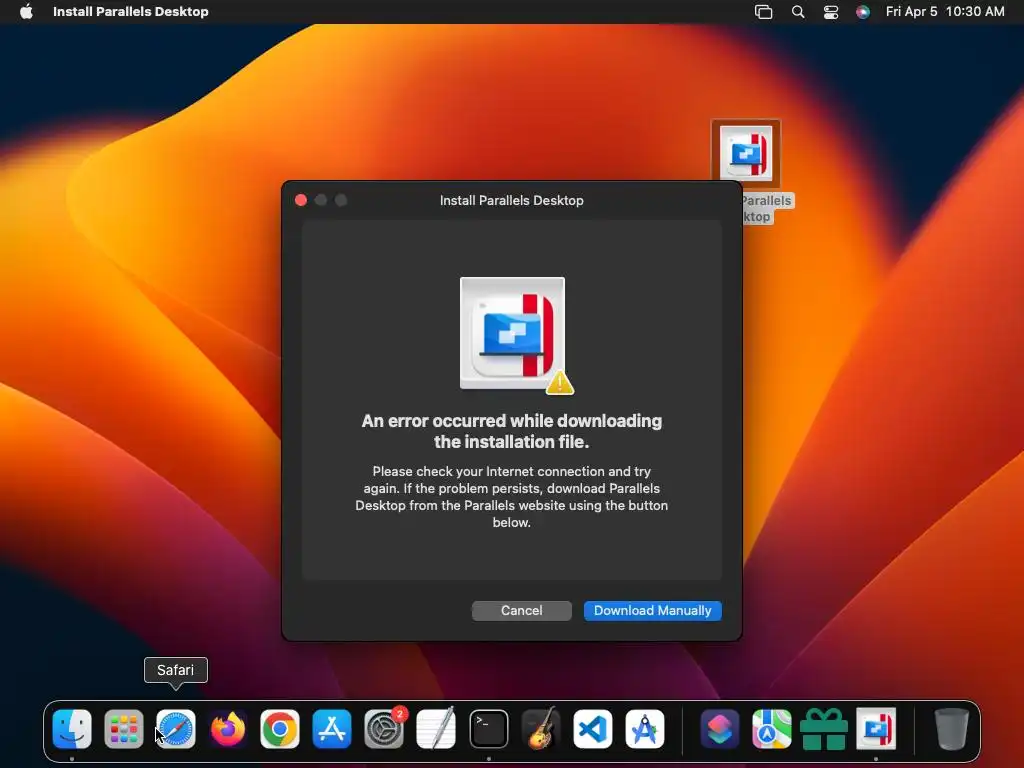The width and height of the screenshot is (1024, 768).
Task: Click Parallels installer icon in dock
Action: [x=876, y=728]
